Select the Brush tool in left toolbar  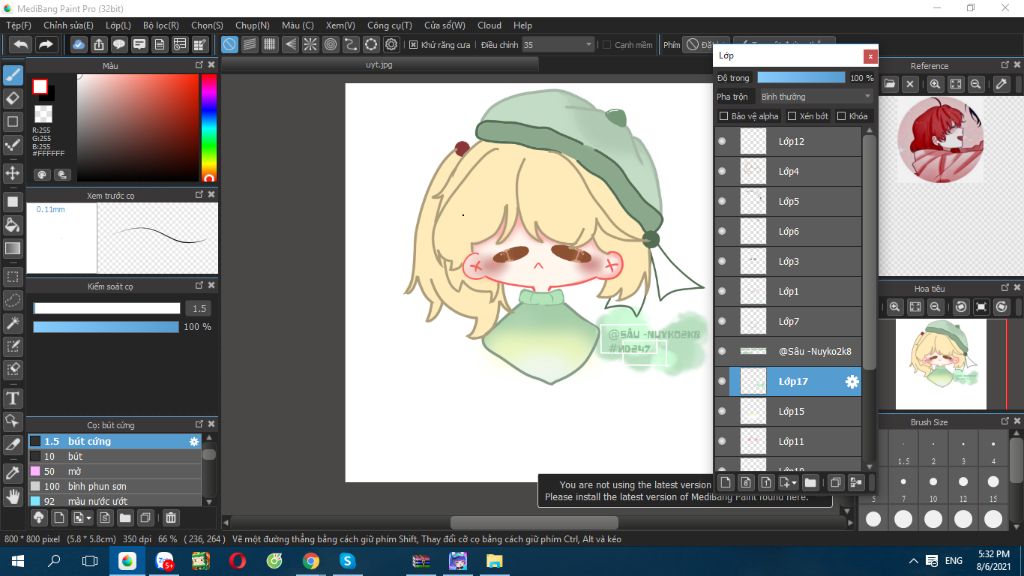[x=12, y=75]
